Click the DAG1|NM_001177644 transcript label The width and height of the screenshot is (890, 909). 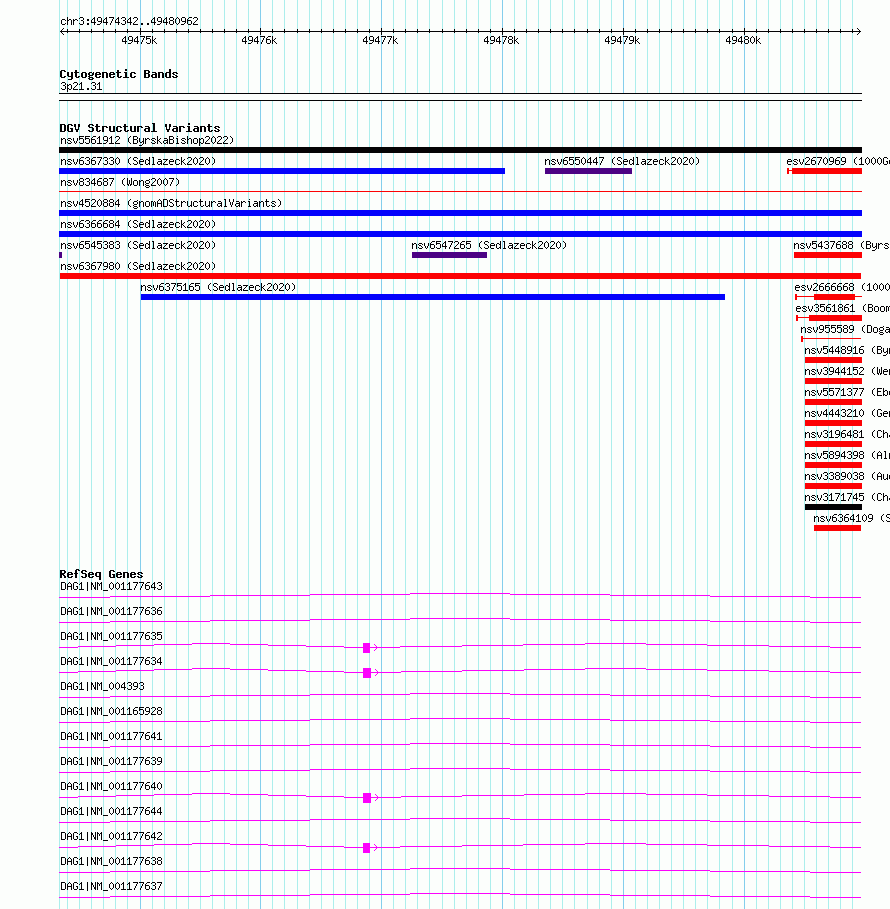[x=111, y=812]
